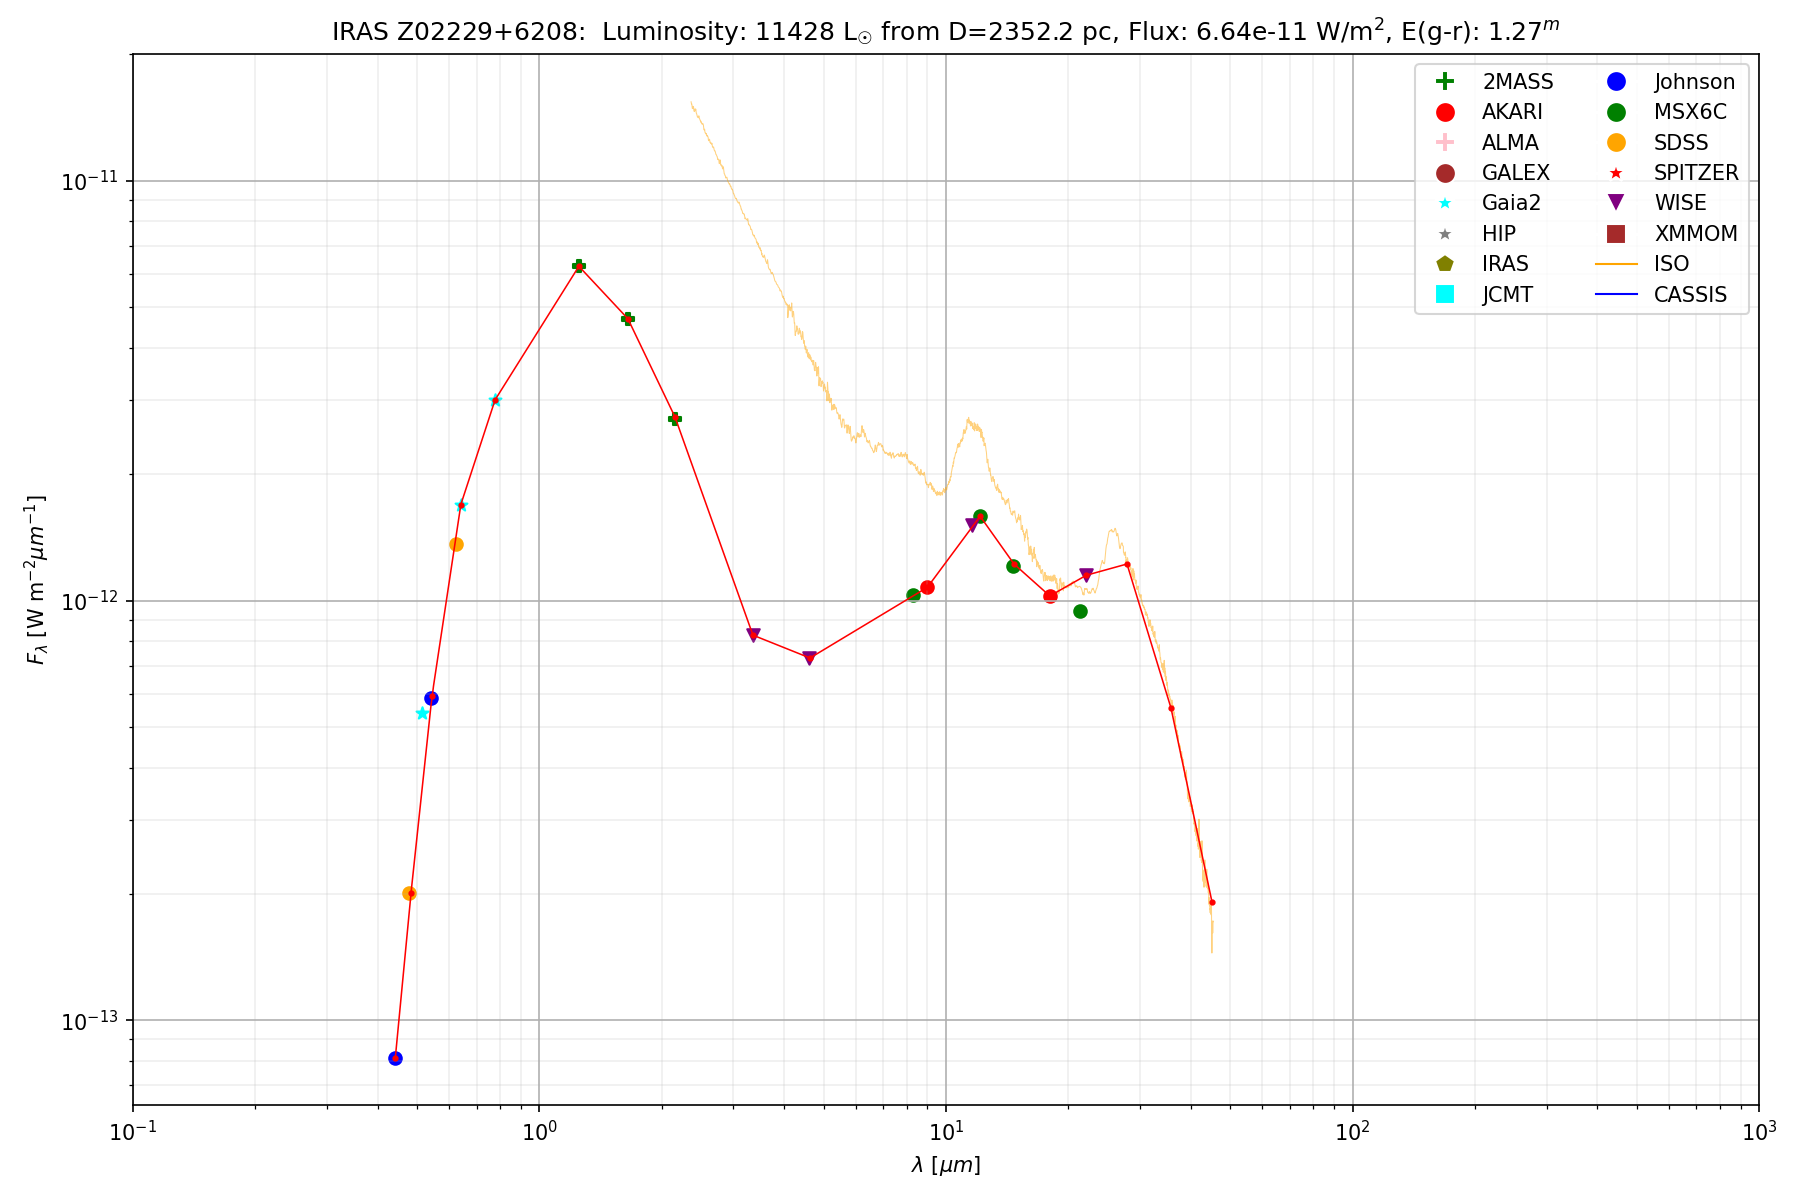
Task: Click the 'MSX6C' legend label text
Action: pyautogui.click(x=1690, y=112)
